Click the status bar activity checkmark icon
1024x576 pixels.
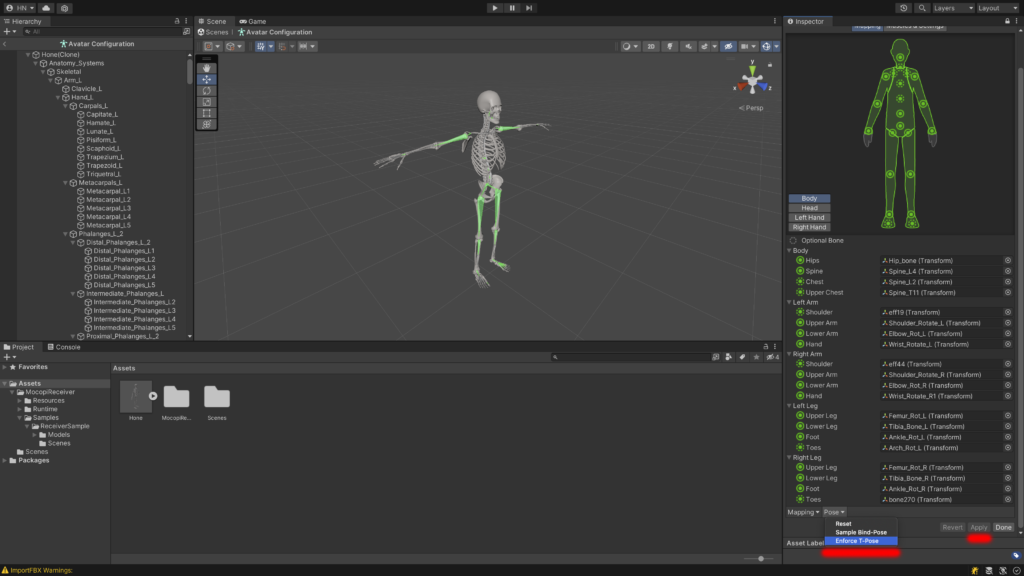[1016, 571]
